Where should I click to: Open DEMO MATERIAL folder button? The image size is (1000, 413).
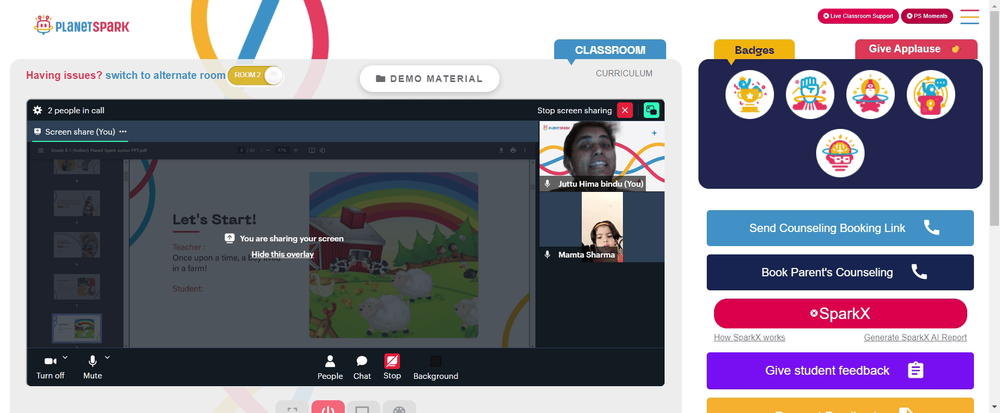tap(429, 78)
